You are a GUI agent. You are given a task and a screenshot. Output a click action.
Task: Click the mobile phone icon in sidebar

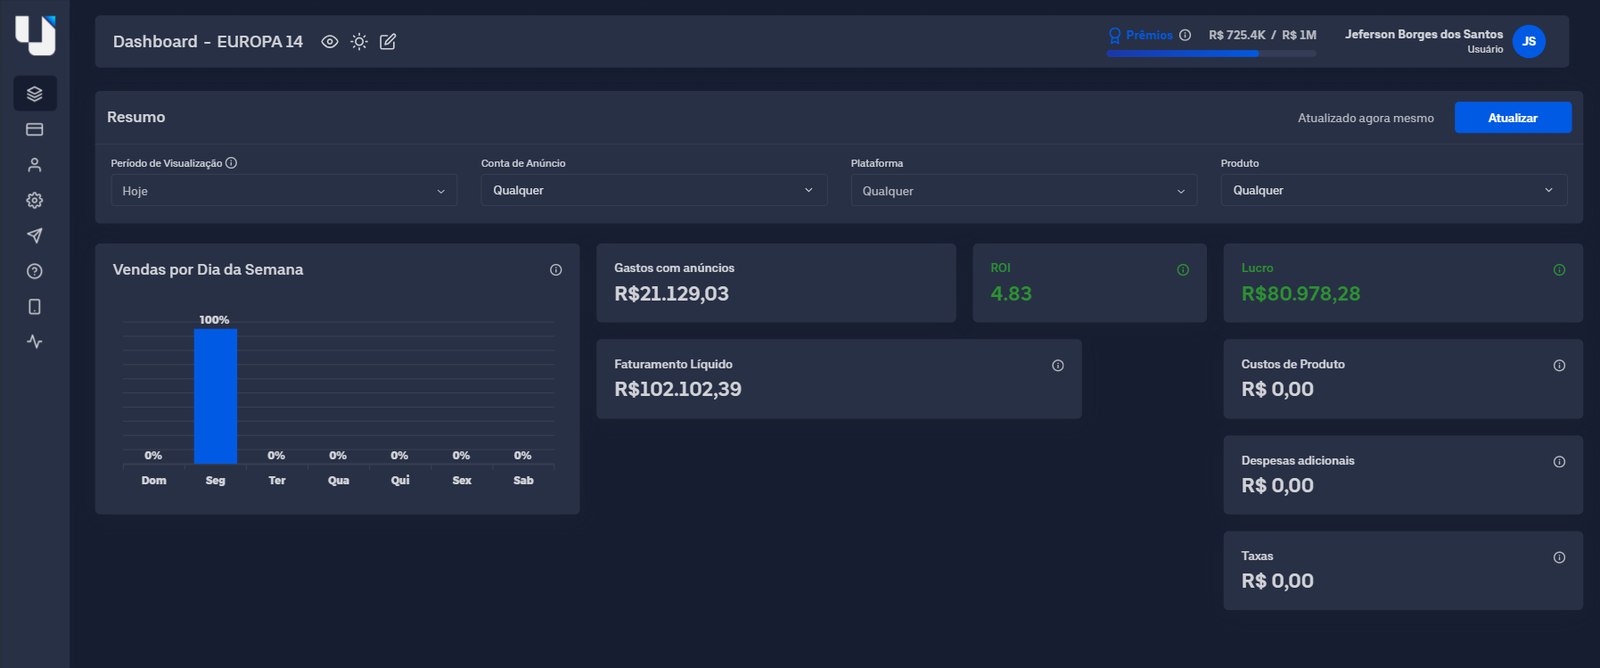(x=35, y=307)
